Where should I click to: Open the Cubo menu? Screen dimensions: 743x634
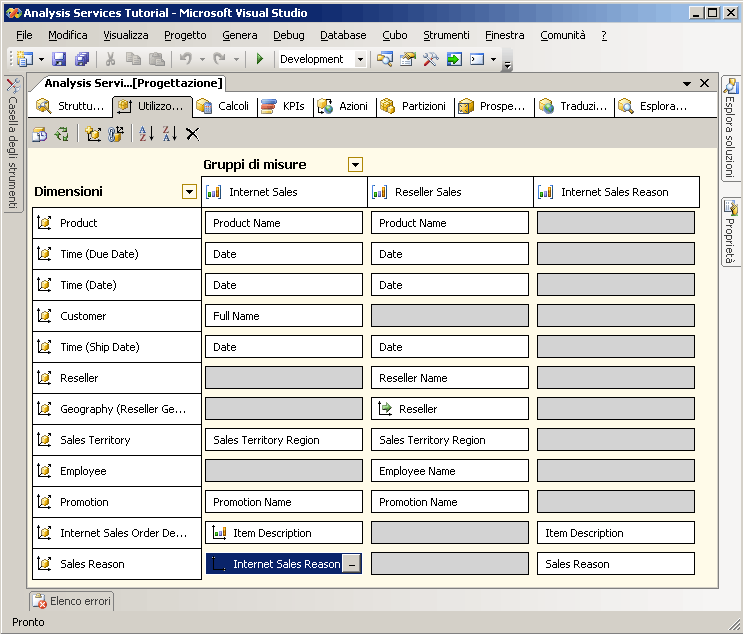click(x=394, y=35)
